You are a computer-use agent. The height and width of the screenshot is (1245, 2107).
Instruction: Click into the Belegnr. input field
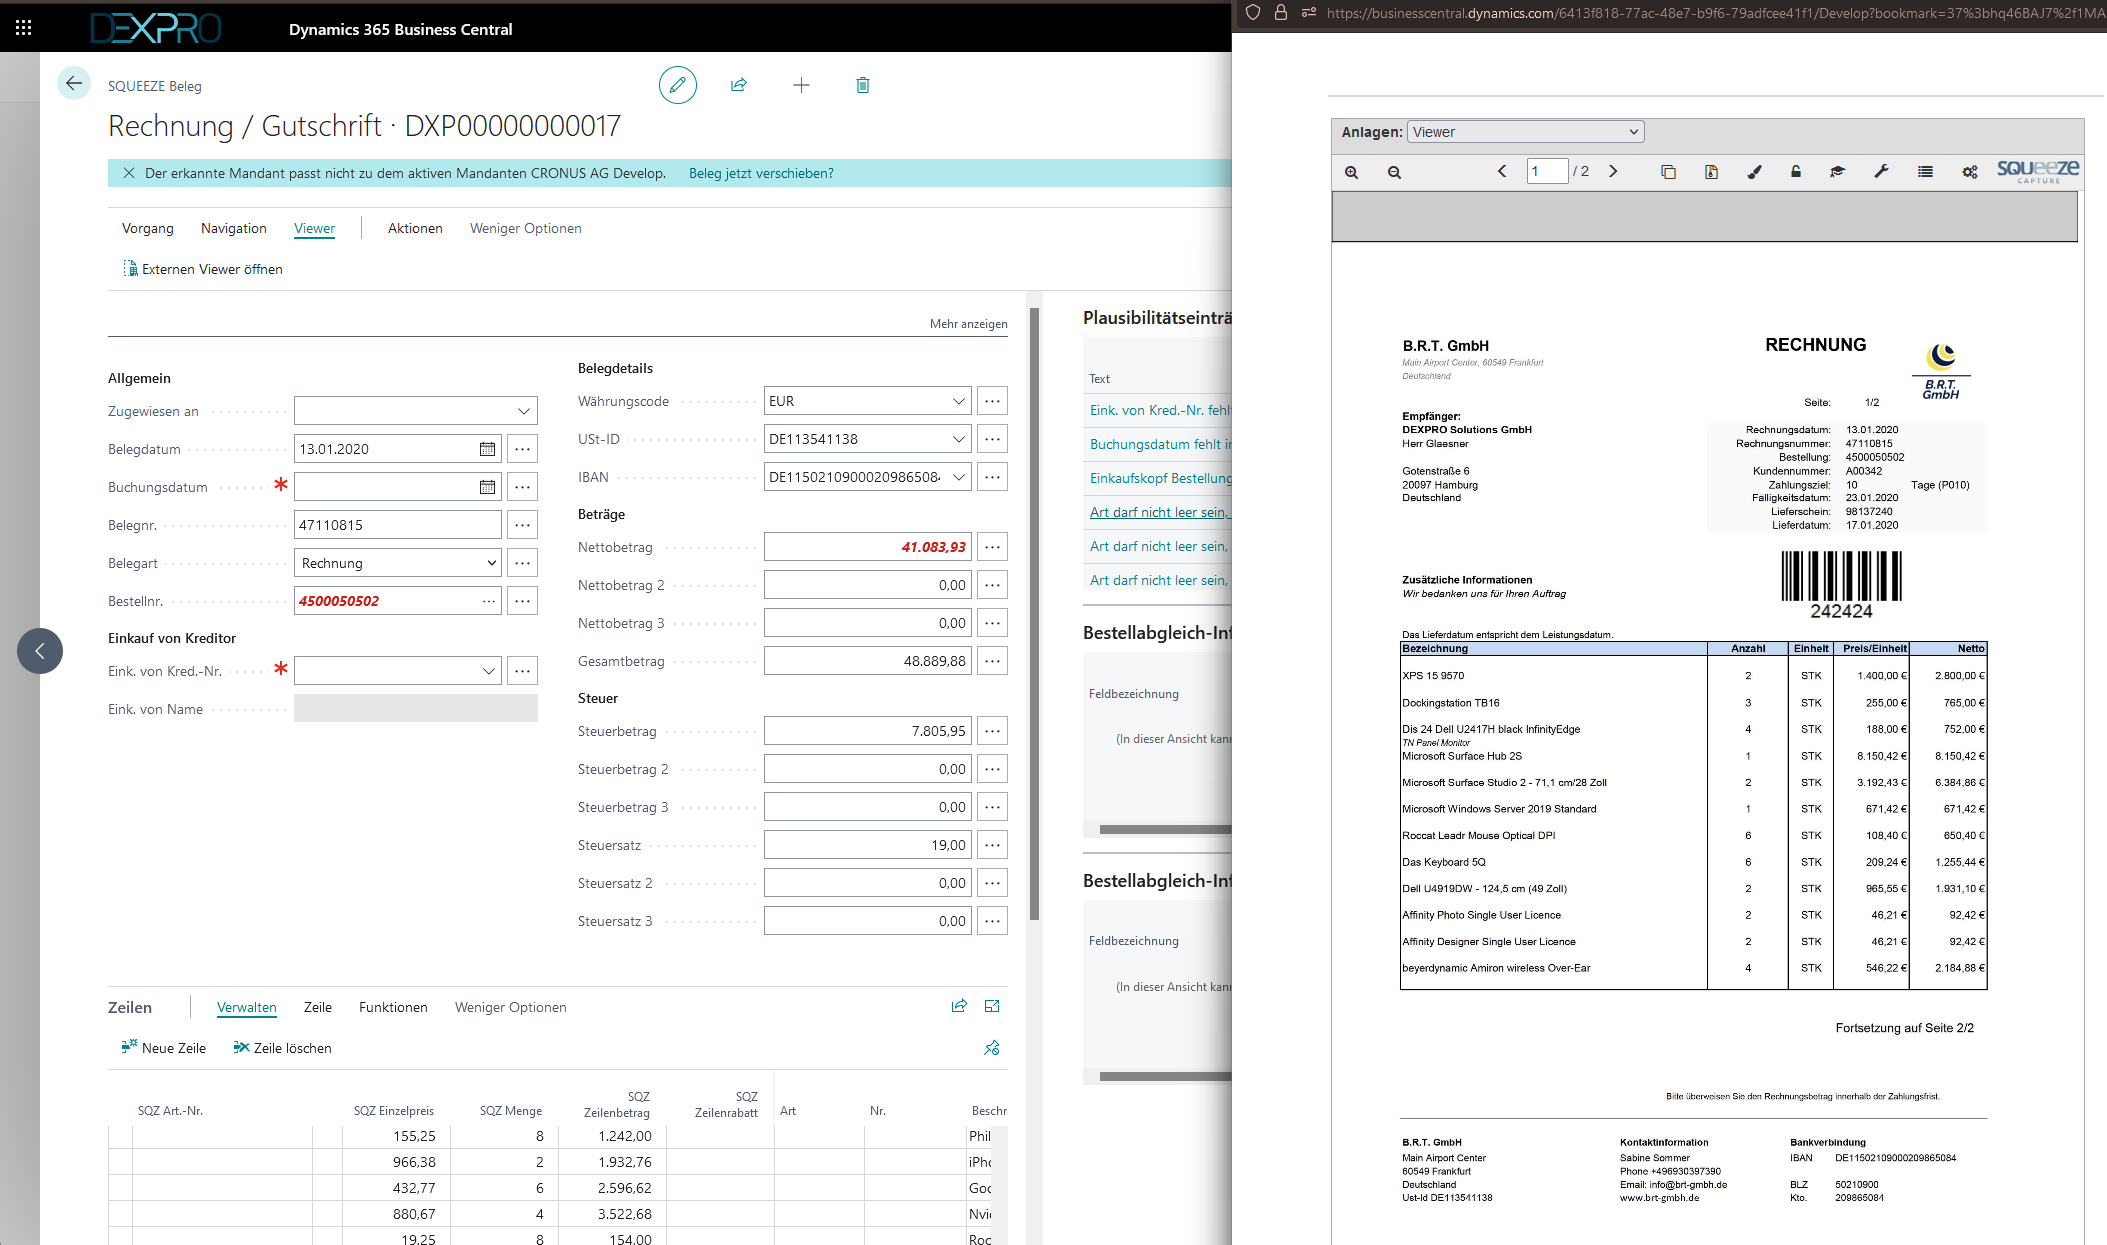(397, 525)
